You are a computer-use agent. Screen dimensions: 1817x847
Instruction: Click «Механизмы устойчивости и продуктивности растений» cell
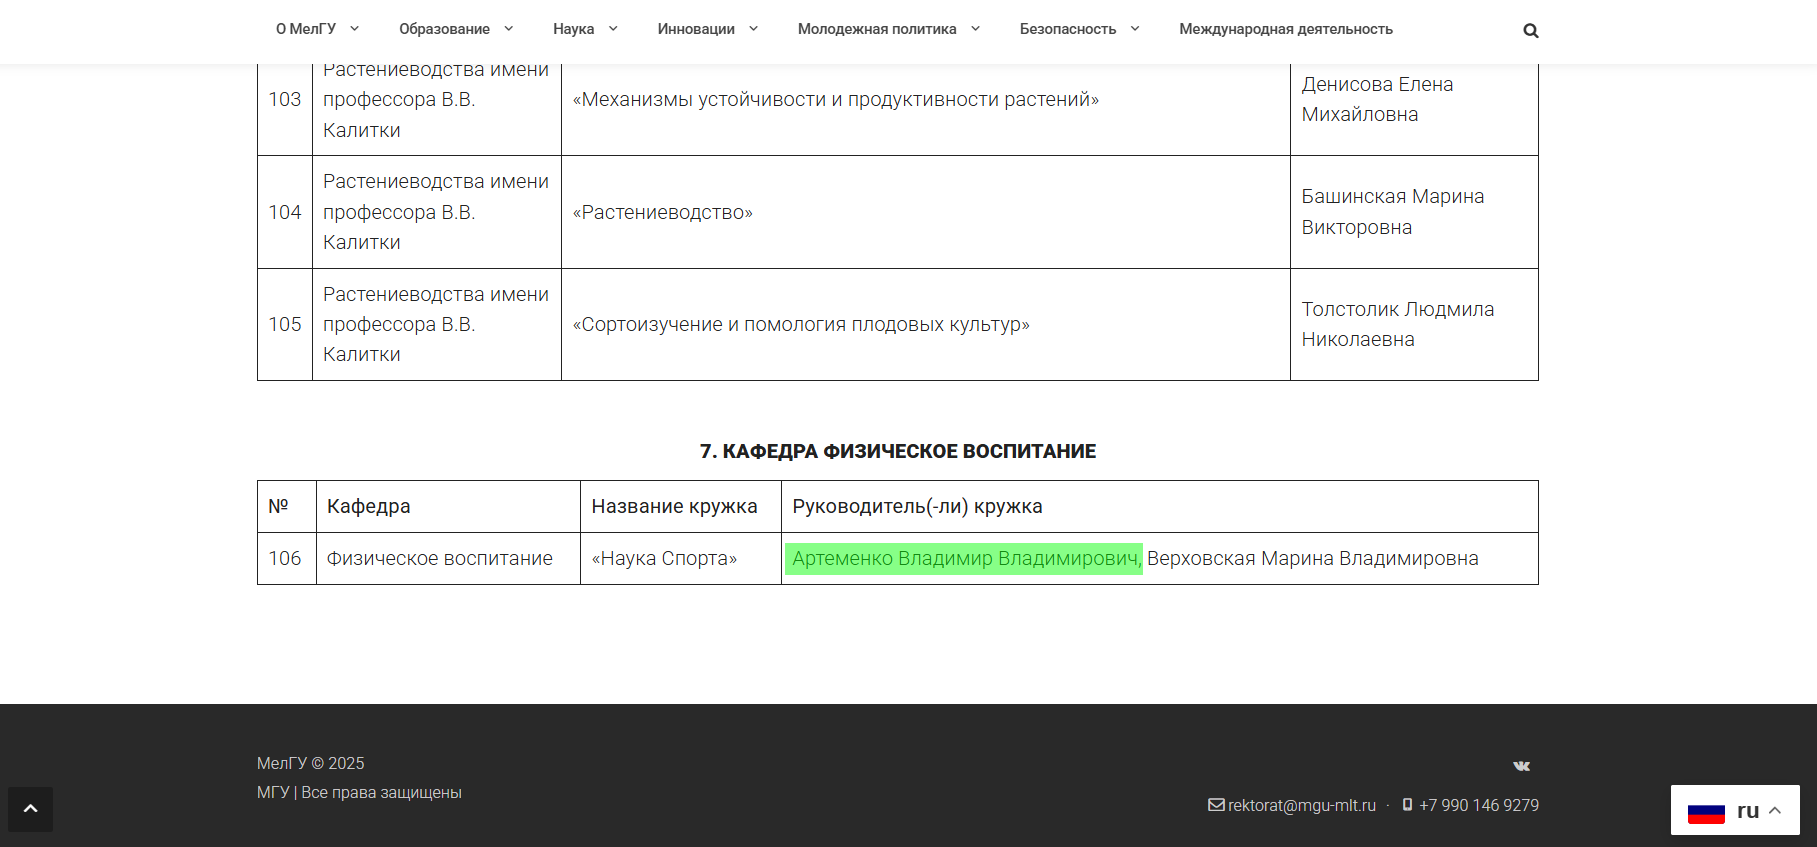[x=926, y=100]
